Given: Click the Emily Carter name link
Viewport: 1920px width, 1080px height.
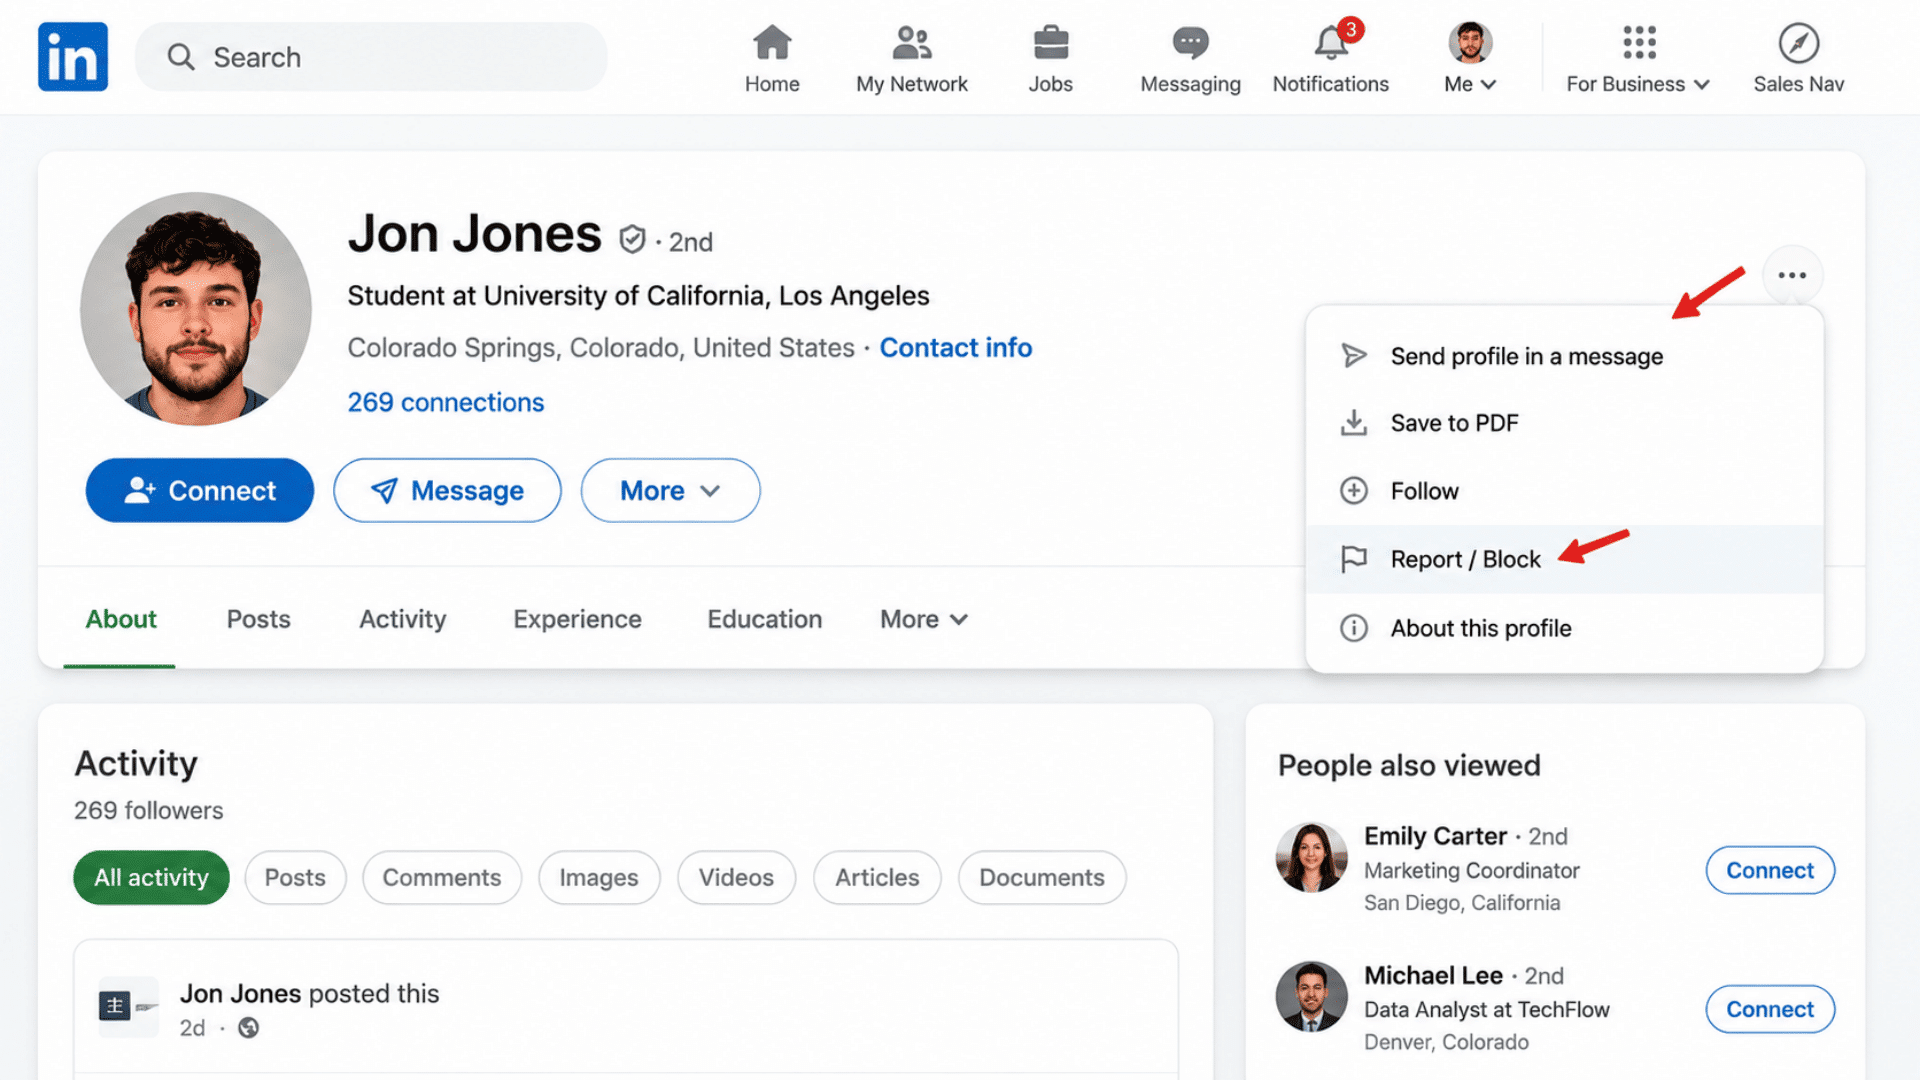Looking at the screenshot, I should point(1435,836).
